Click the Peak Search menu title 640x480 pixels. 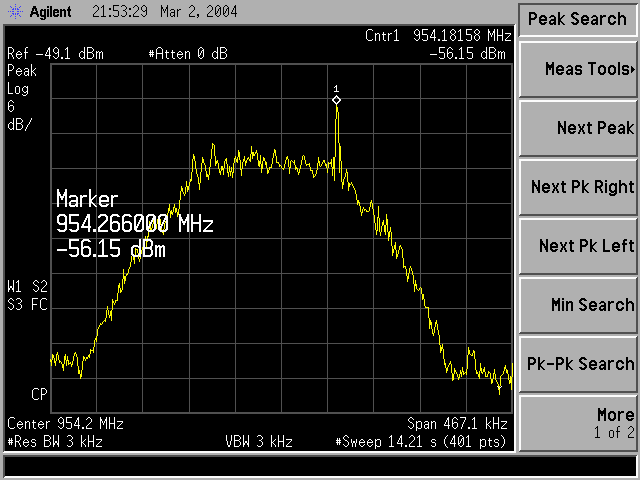[x=577, y=19]
